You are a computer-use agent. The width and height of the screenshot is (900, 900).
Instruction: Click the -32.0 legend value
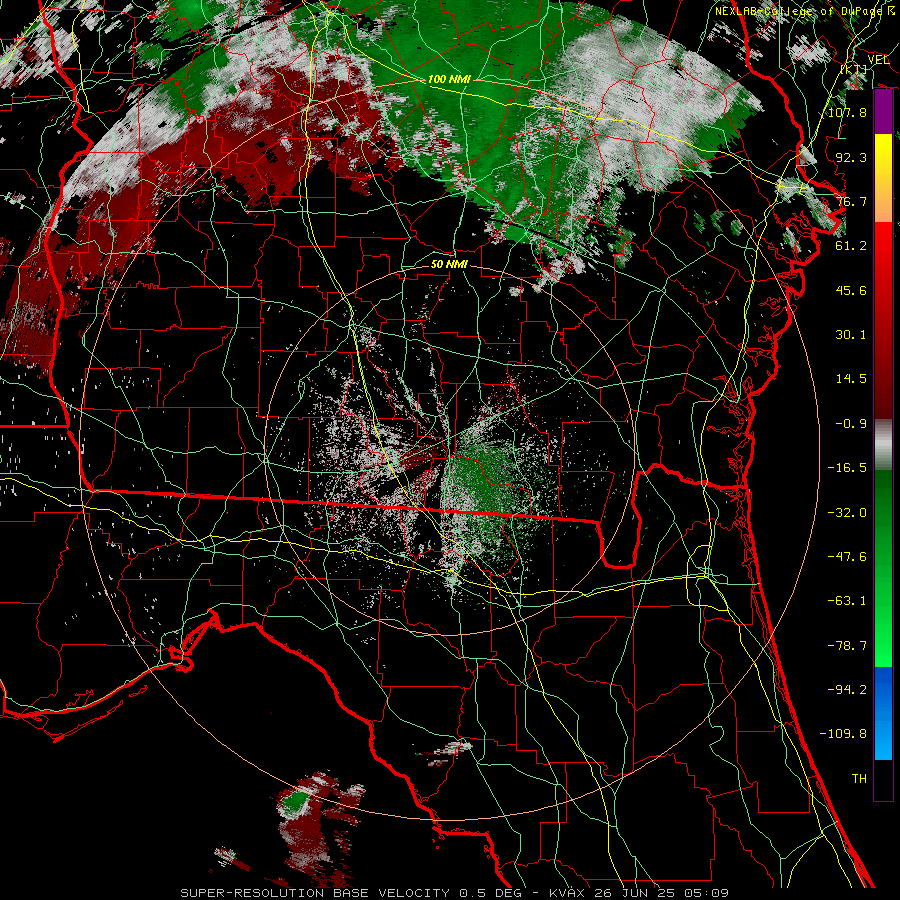[x=847, y=513]
